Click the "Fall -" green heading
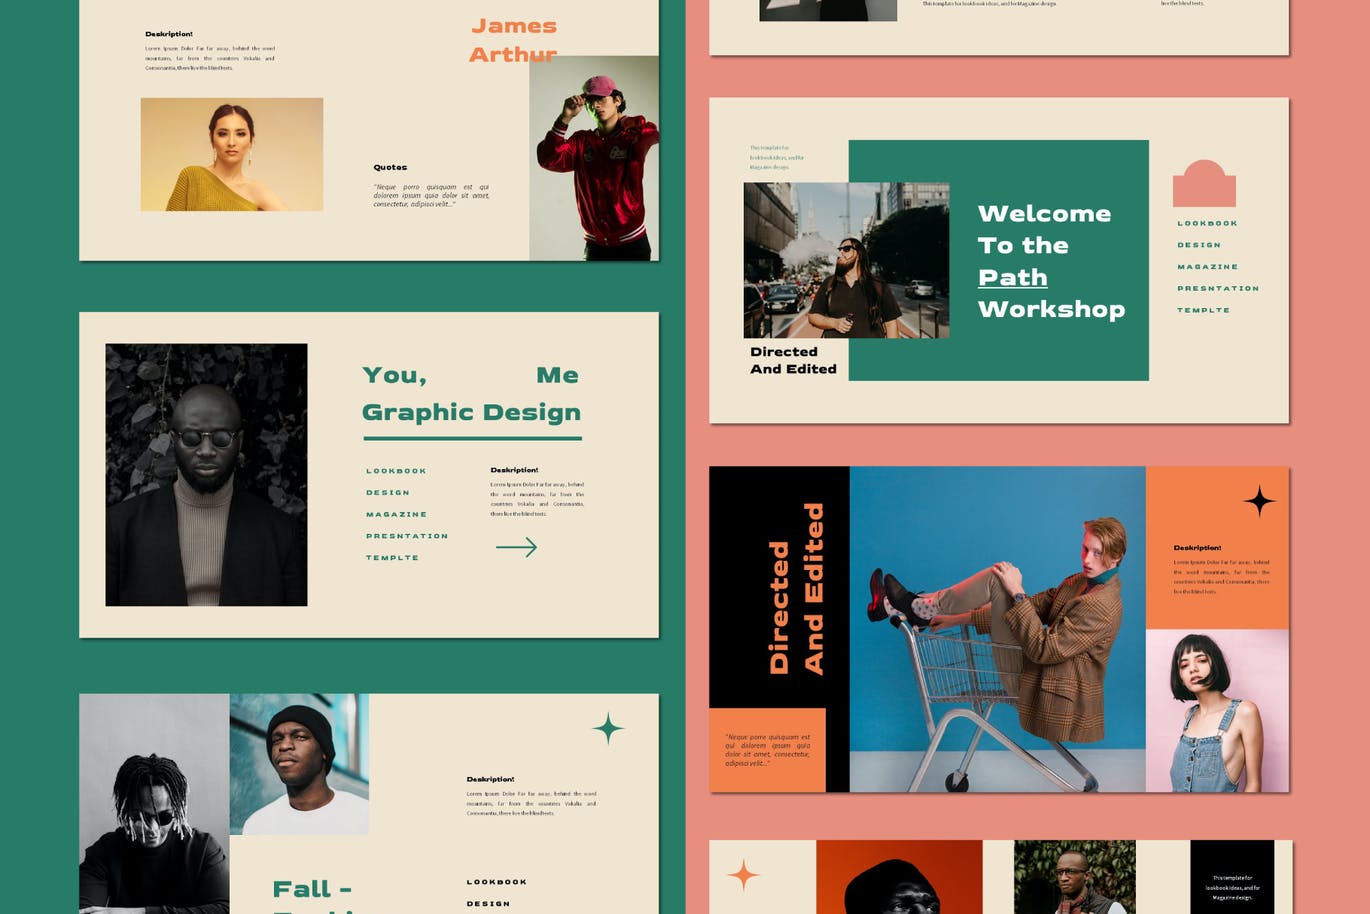Viewport: 1370px width, 914px height. point(312,889)
